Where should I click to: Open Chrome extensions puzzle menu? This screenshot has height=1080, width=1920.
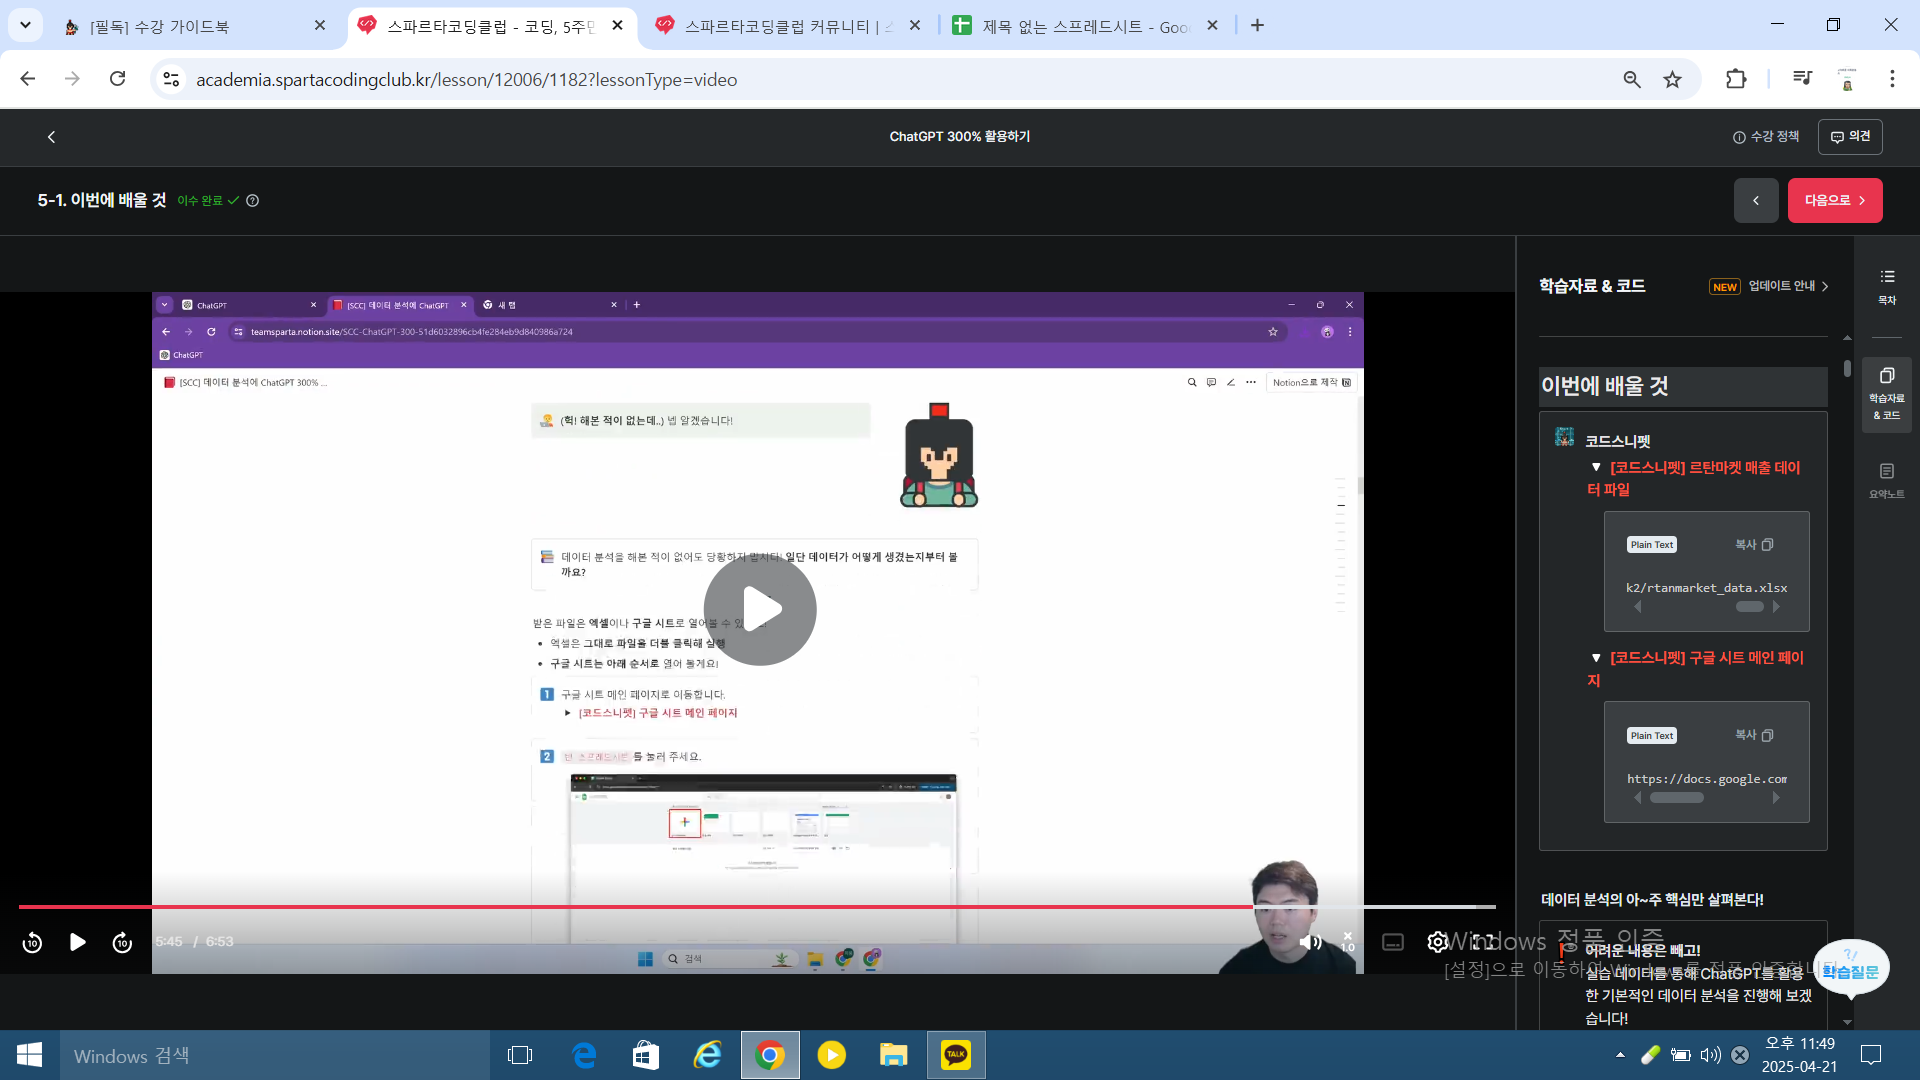tap(1736, 79)
